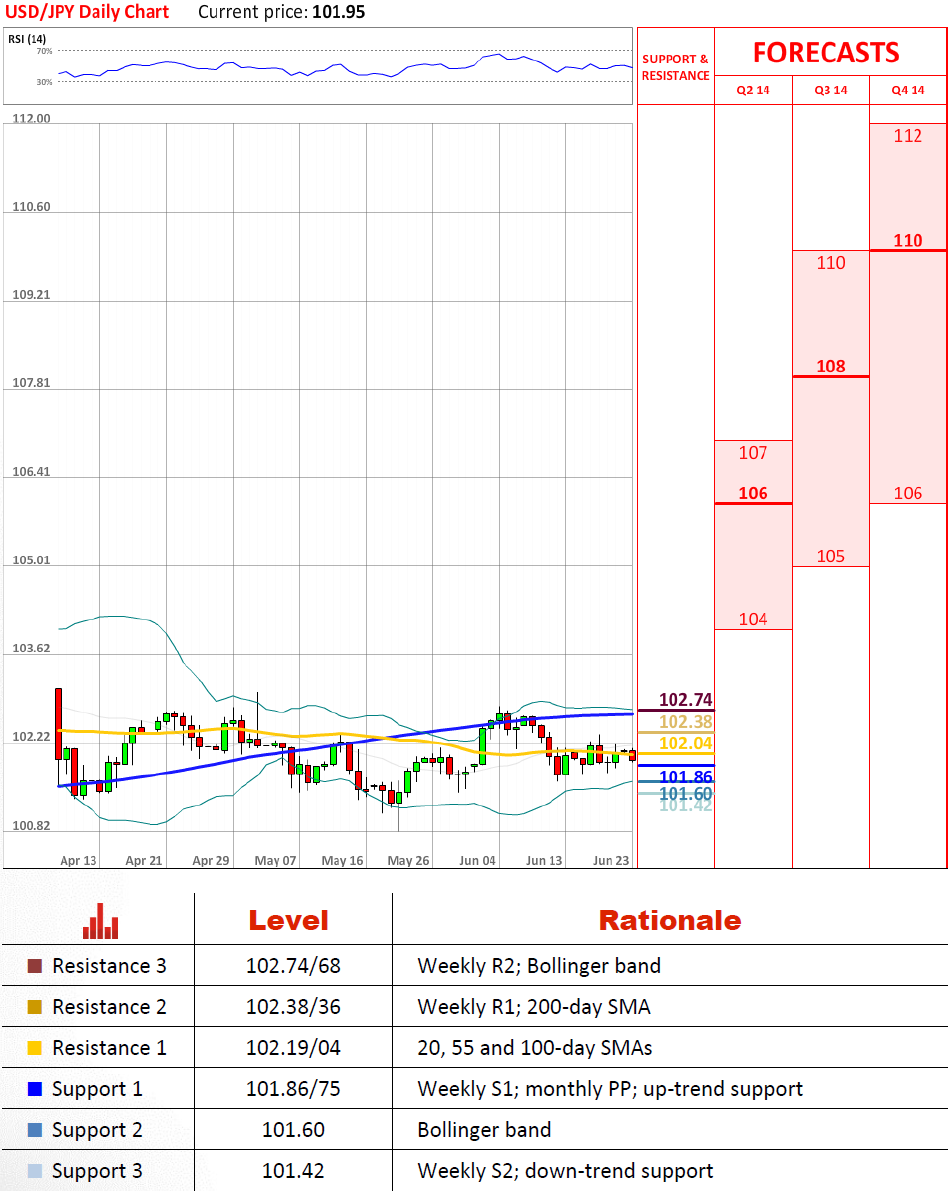Image resolution: width=949 pixels, height=1191 pixels.
Task: Click the Resistance 3 dark red swatch
Action: [35, 966]
